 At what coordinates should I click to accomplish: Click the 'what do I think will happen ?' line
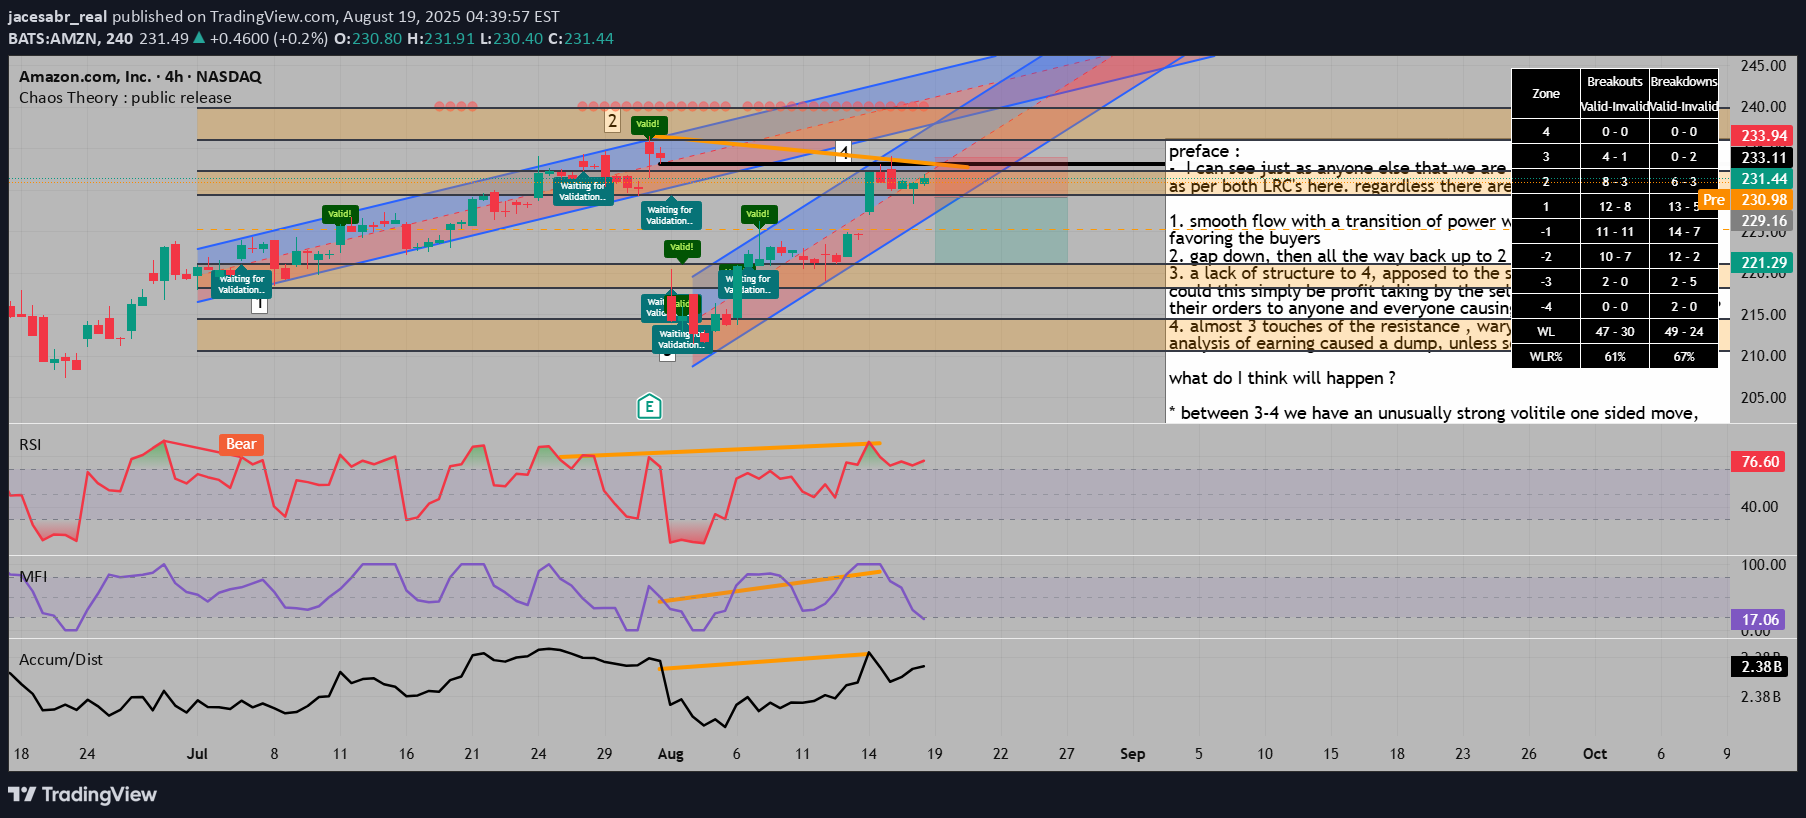(1282, 378)
